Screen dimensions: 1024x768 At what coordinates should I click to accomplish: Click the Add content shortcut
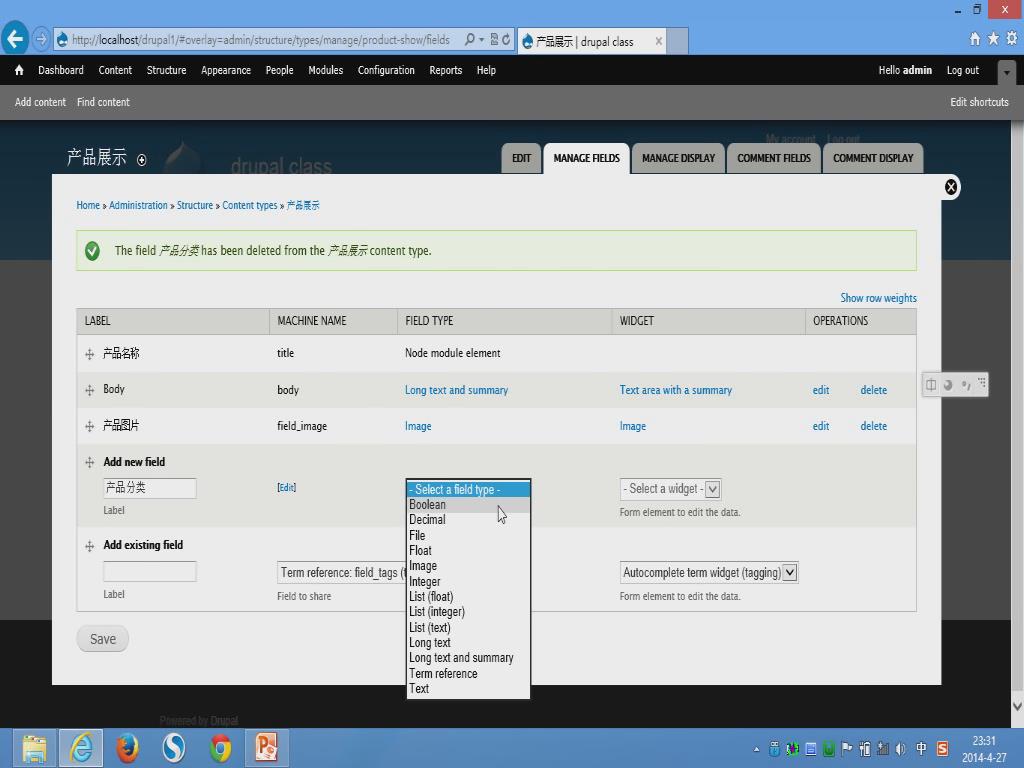click(40, 102)
